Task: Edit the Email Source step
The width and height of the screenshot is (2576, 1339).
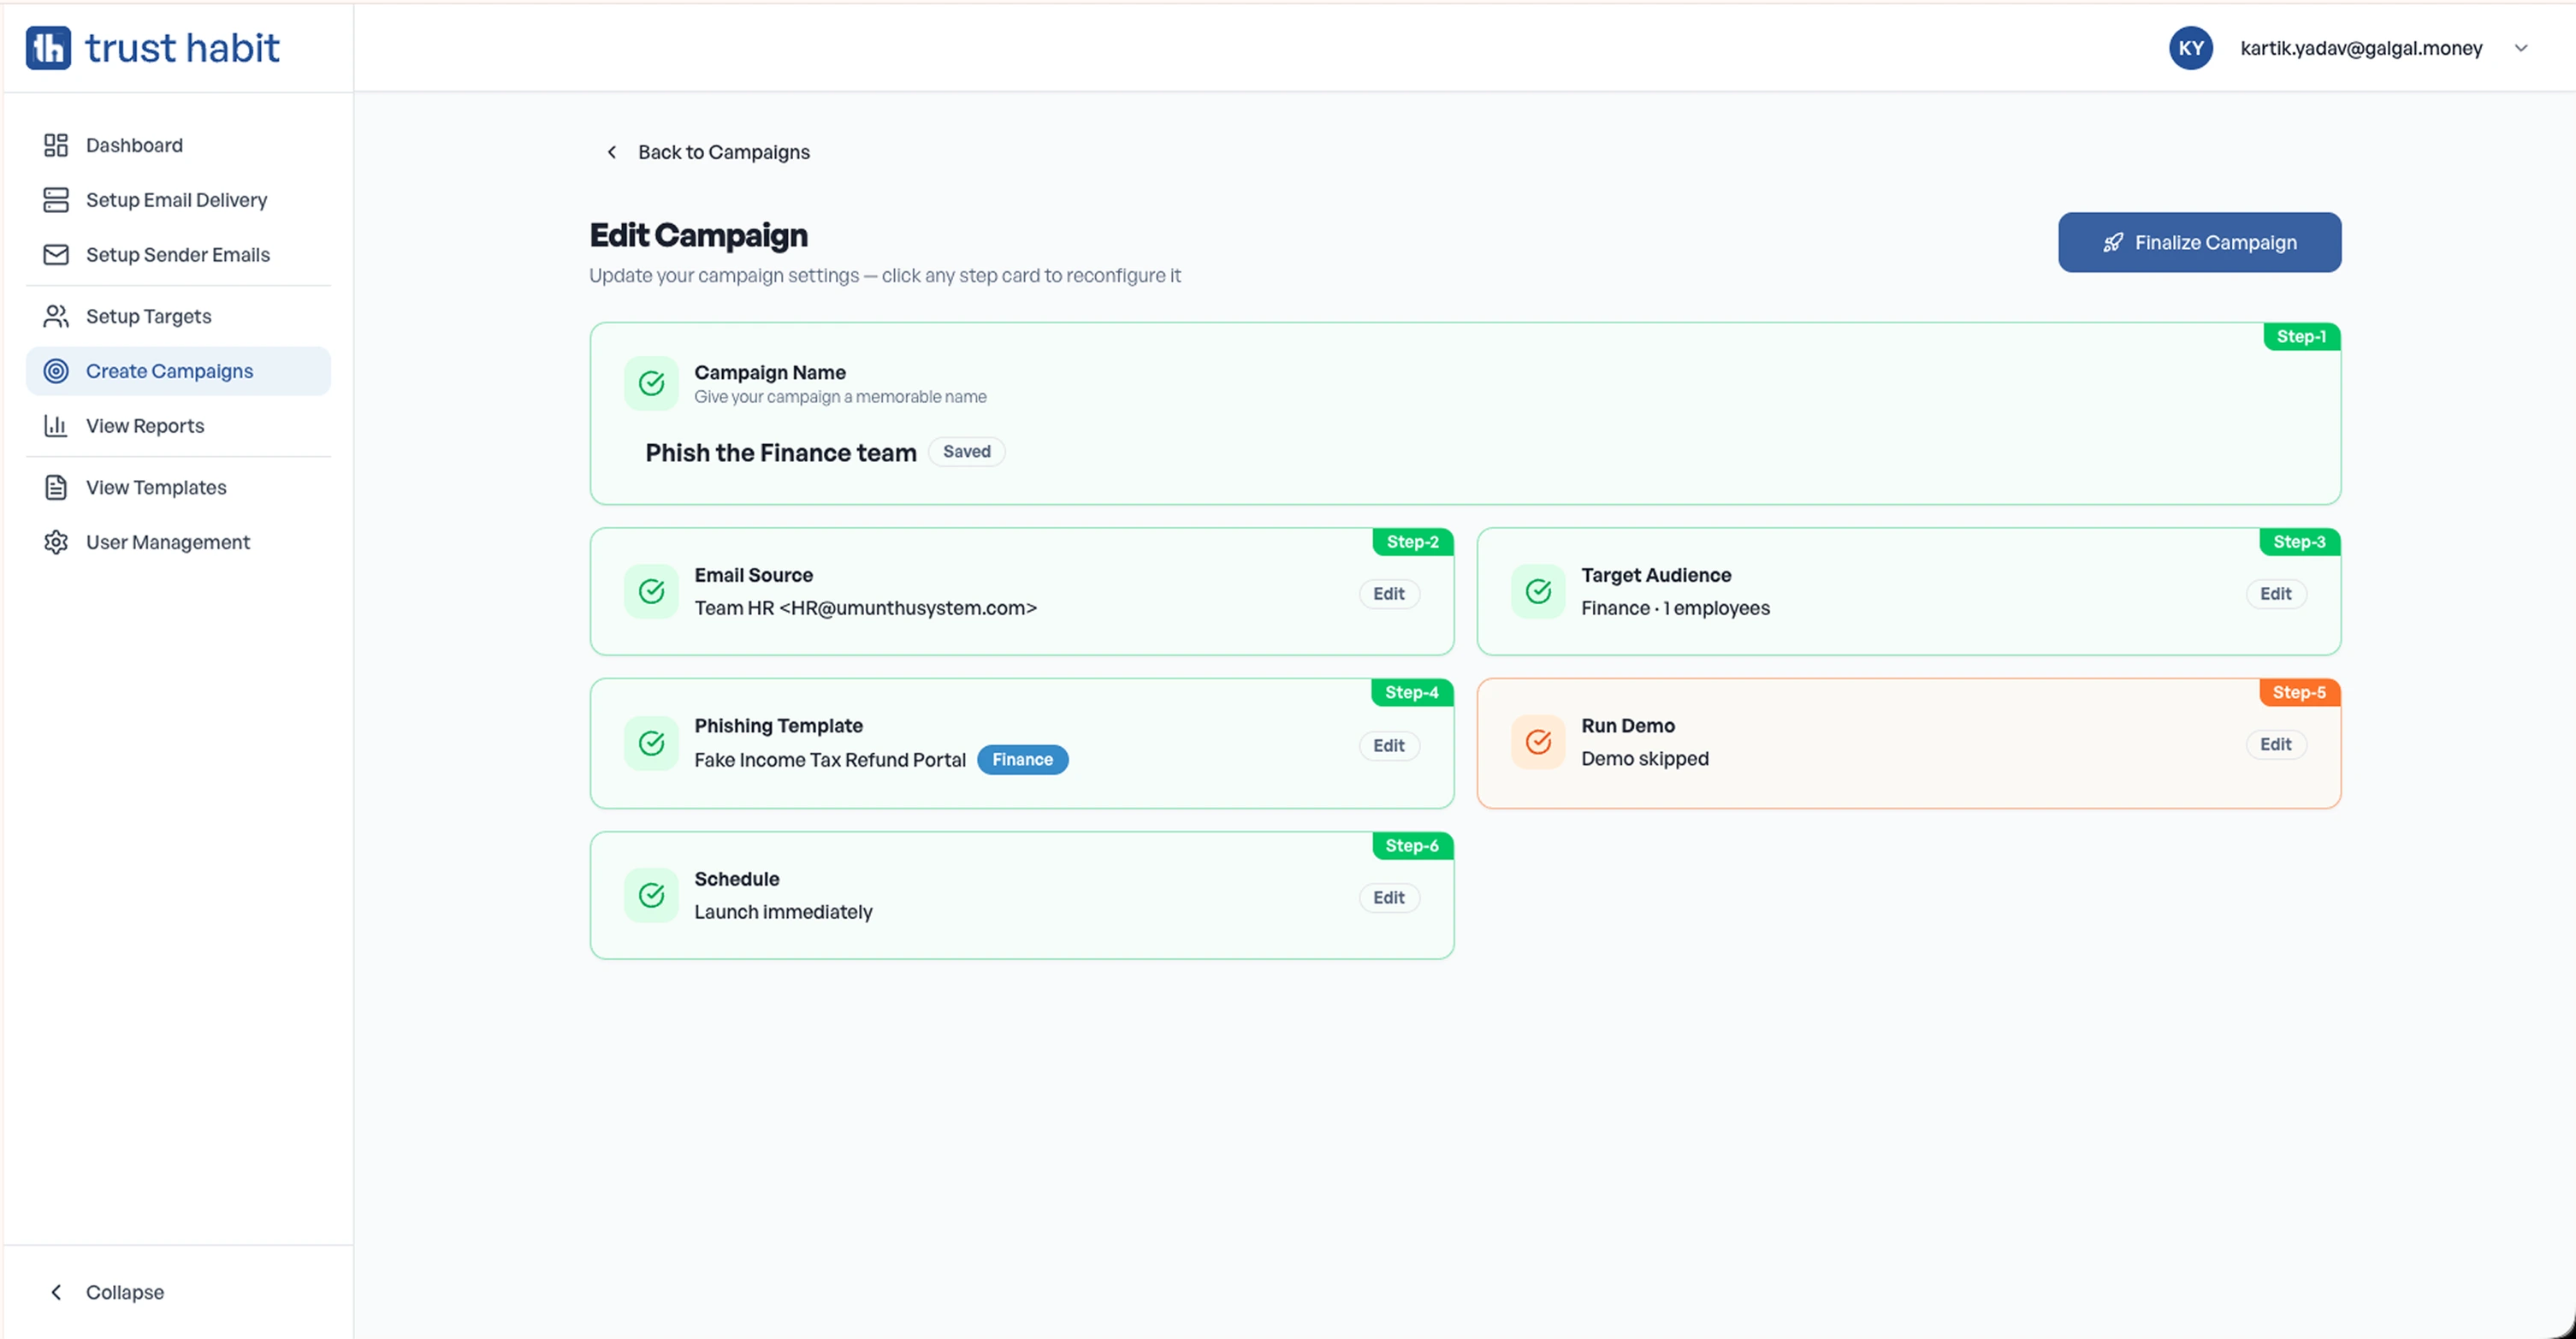Action: pos(1388,594)
